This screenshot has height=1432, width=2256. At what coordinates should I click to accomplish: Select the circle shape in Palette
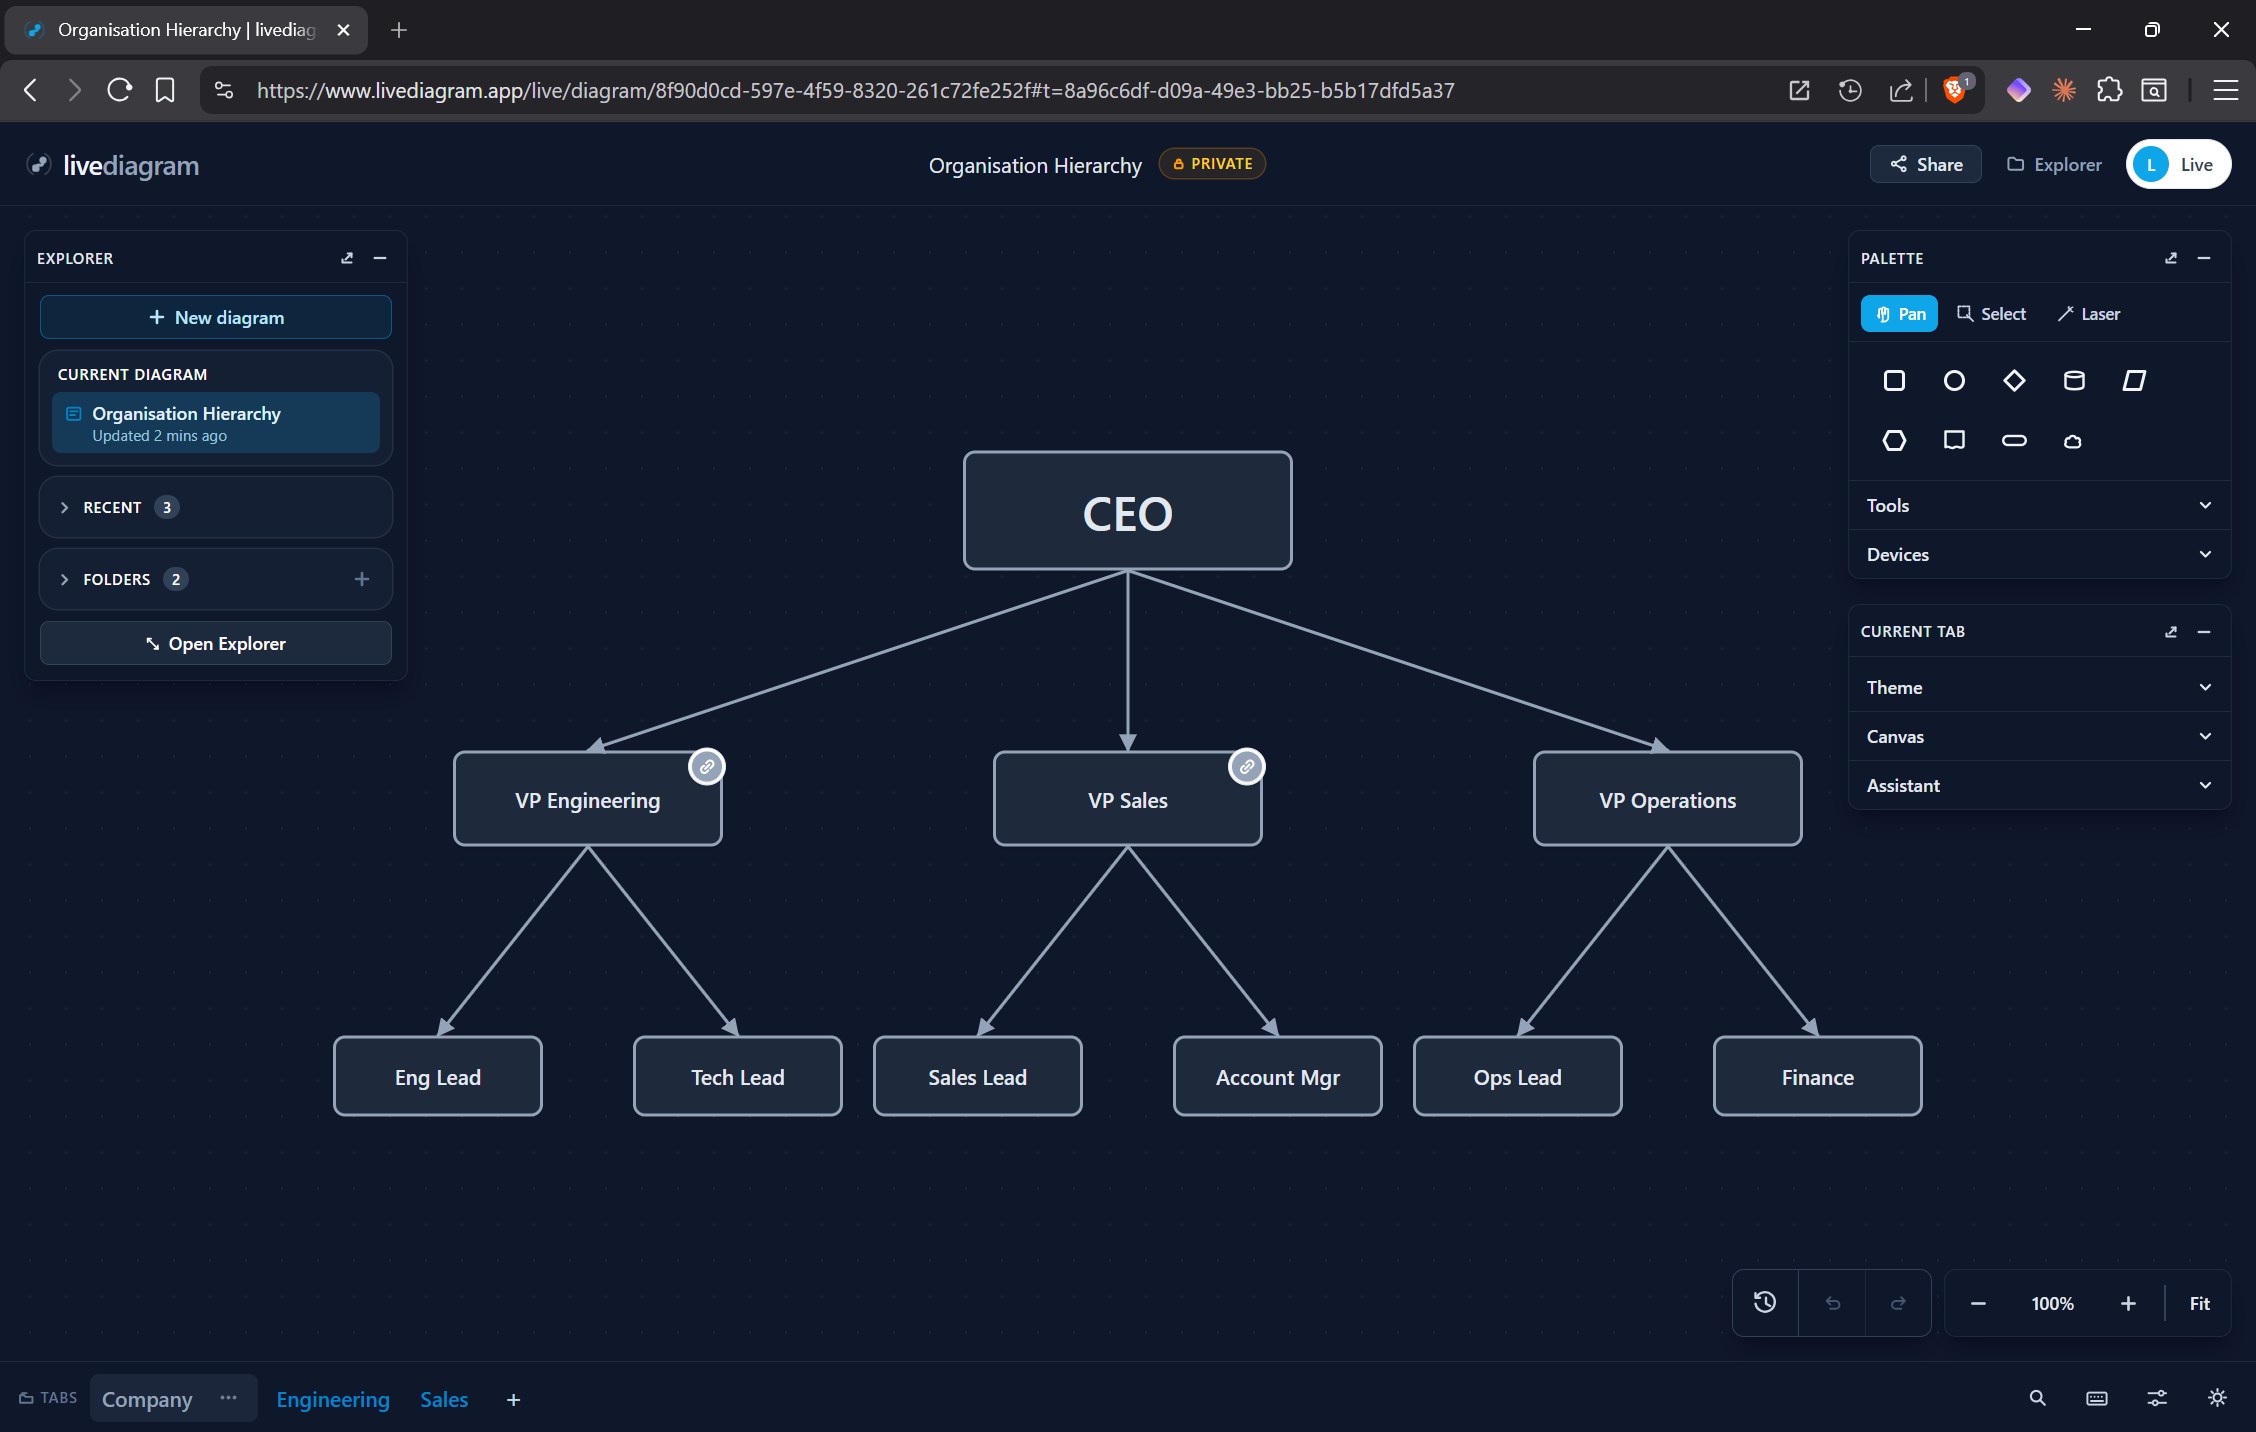pyautogui.click(x=1954, y=380)
